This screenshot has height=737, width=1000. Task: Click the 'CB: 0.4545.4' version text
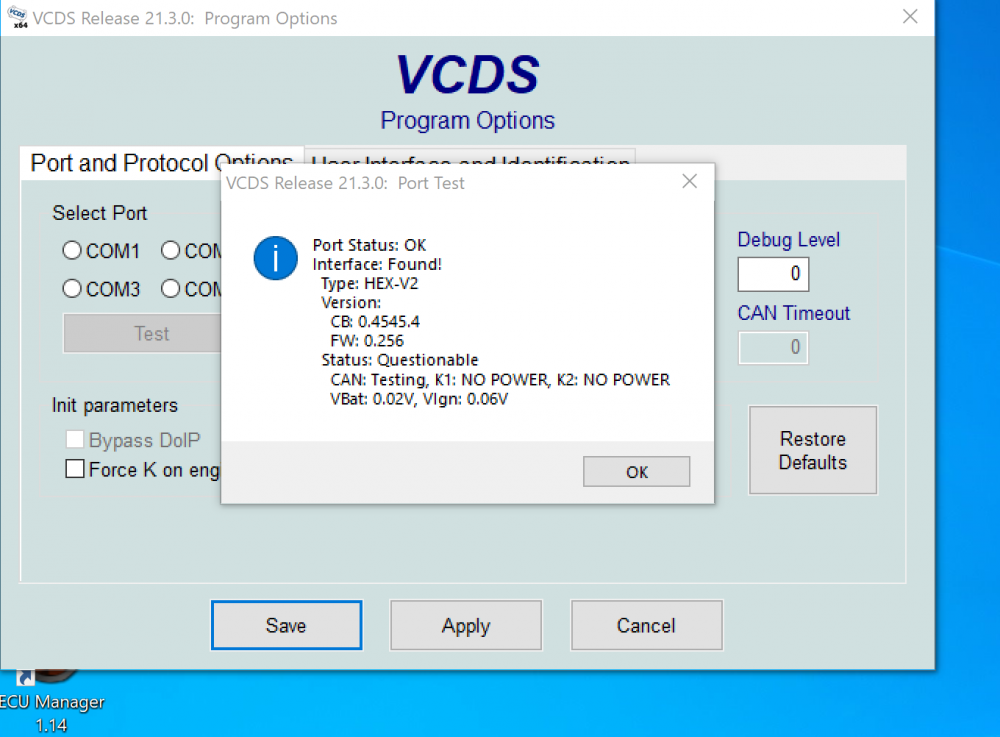click(375, 322)
